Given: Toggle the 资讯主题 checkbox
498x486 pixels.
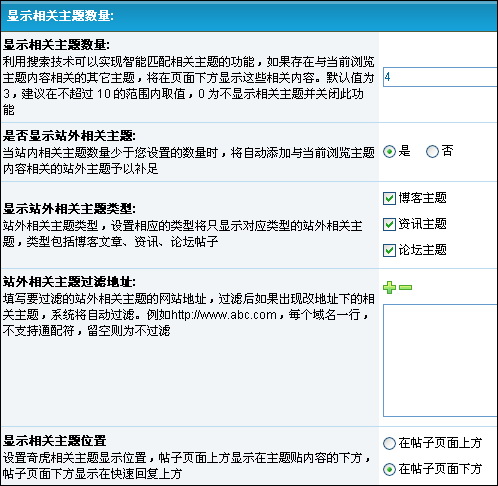Looking at the screenshot, I should [389, 224].
